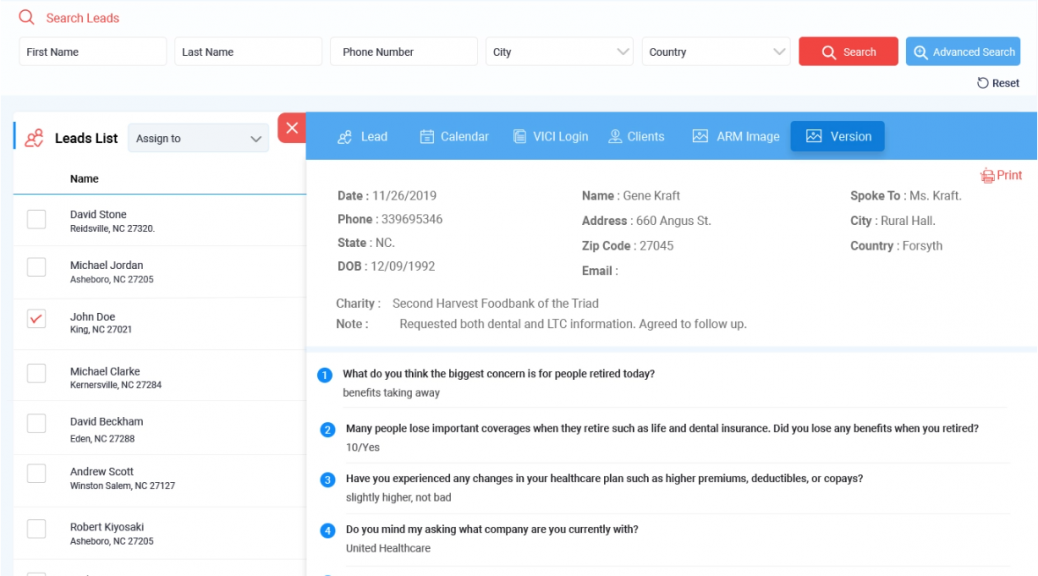Click the zip code 27045
This screenshot has height=576, width=1038.
click(x=657, y=246)
